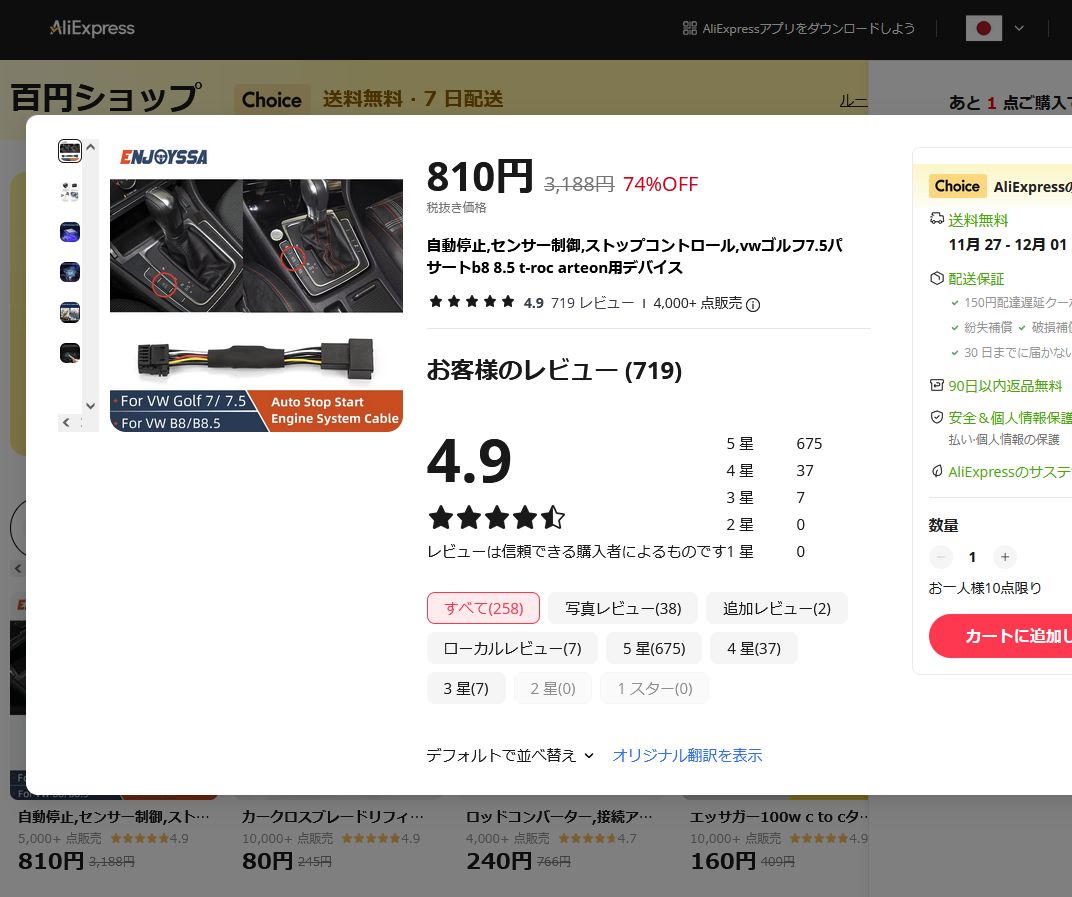Click the truck icon beside 送料無料
Image resolution: width=1072 pixels, height=897 pixels.
(x=937, y=219)
